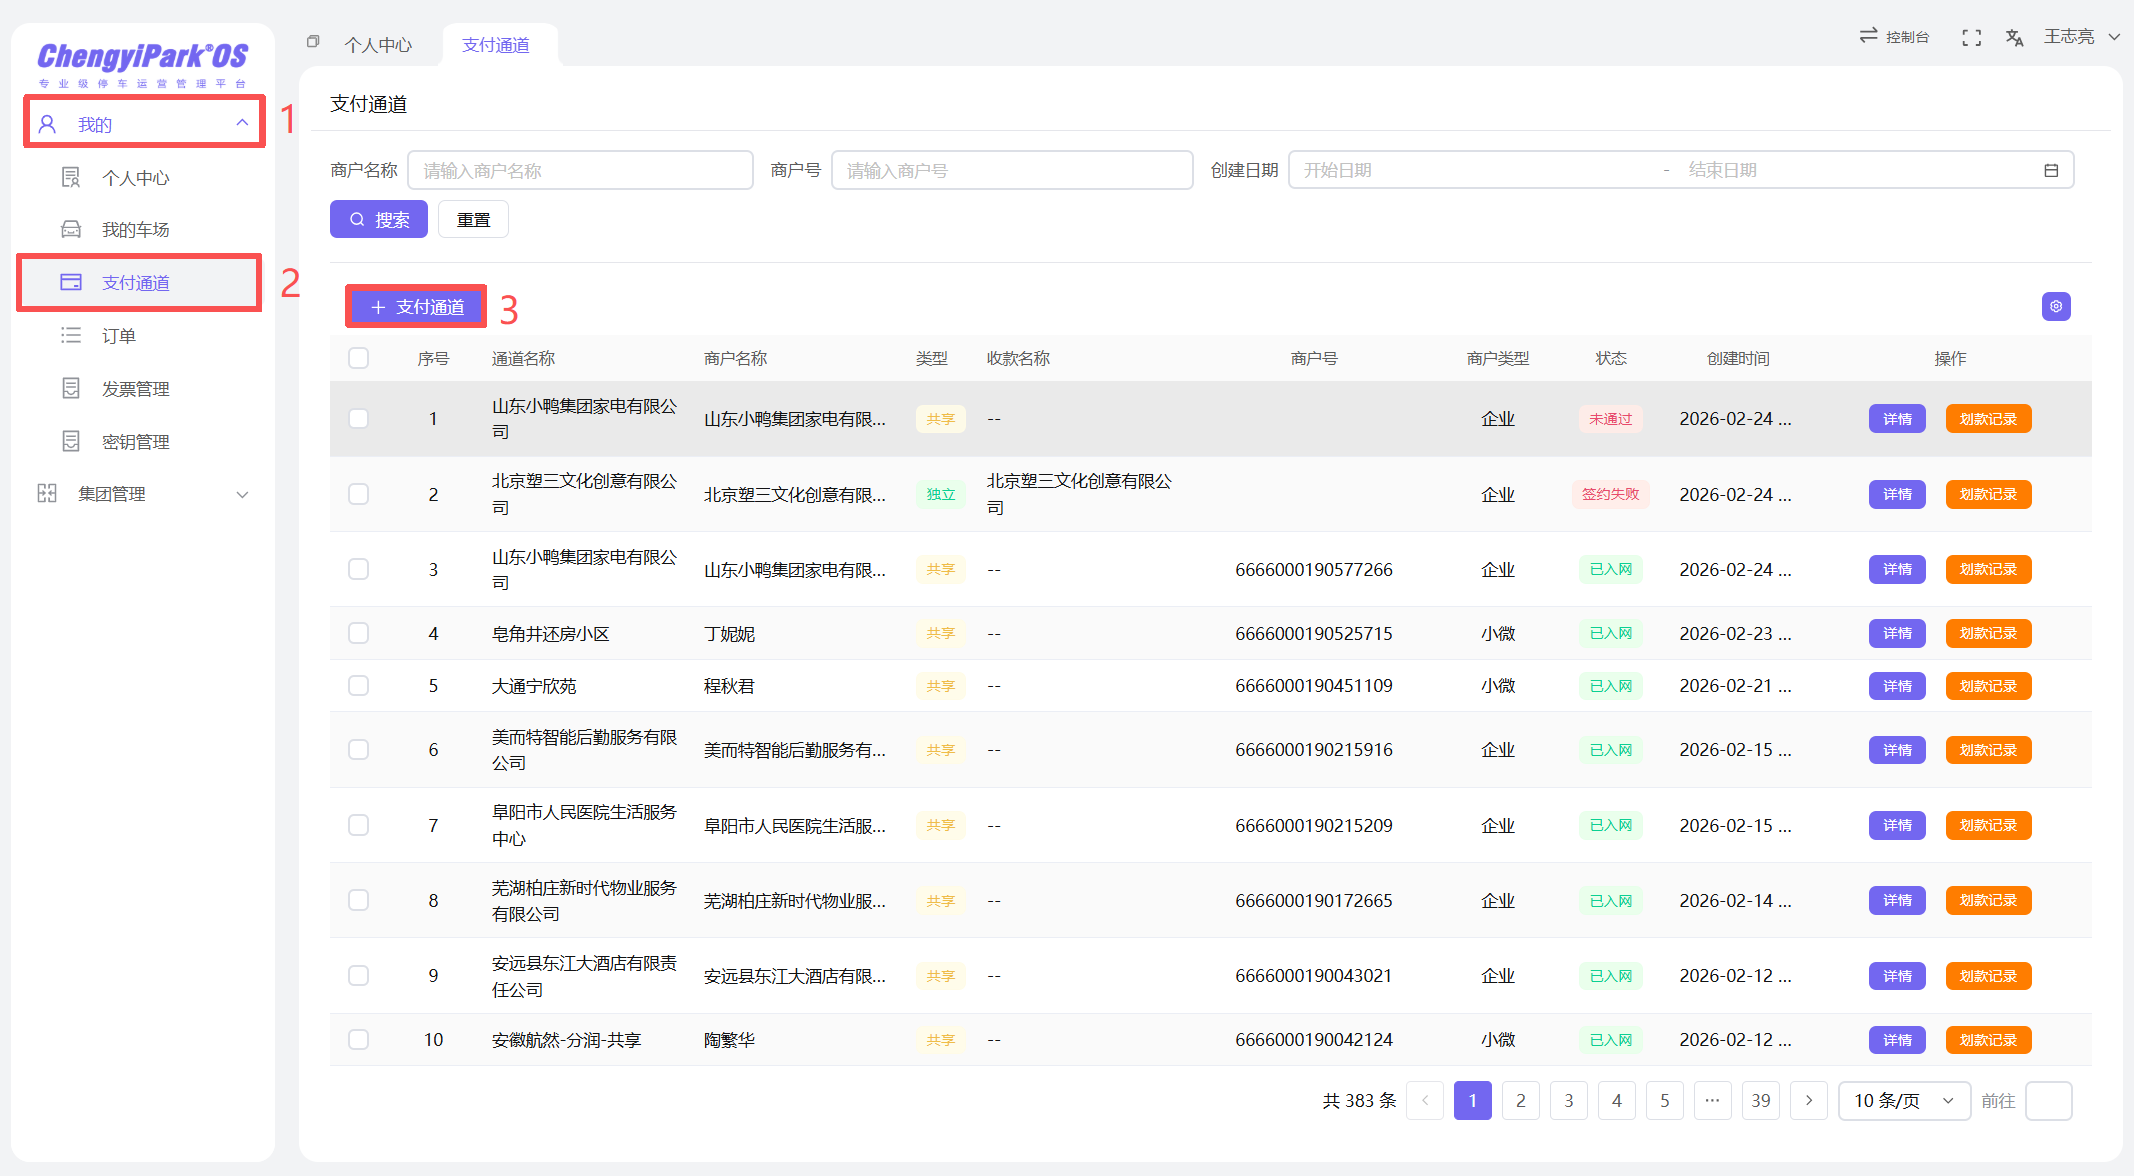
Task: Click the 密钥管理 icon in sidebar
Action: tap(71, 441)
